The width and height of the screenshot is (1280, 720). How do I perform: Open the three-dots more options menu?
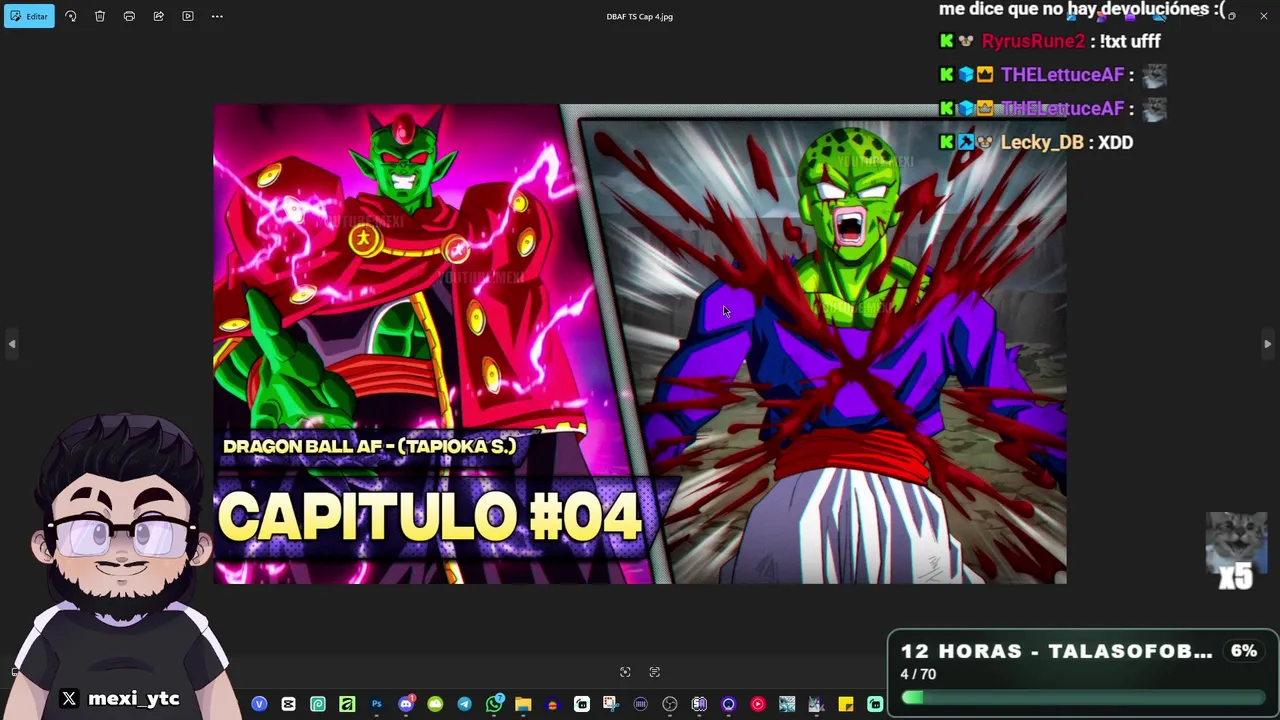[x=217, y=16]
